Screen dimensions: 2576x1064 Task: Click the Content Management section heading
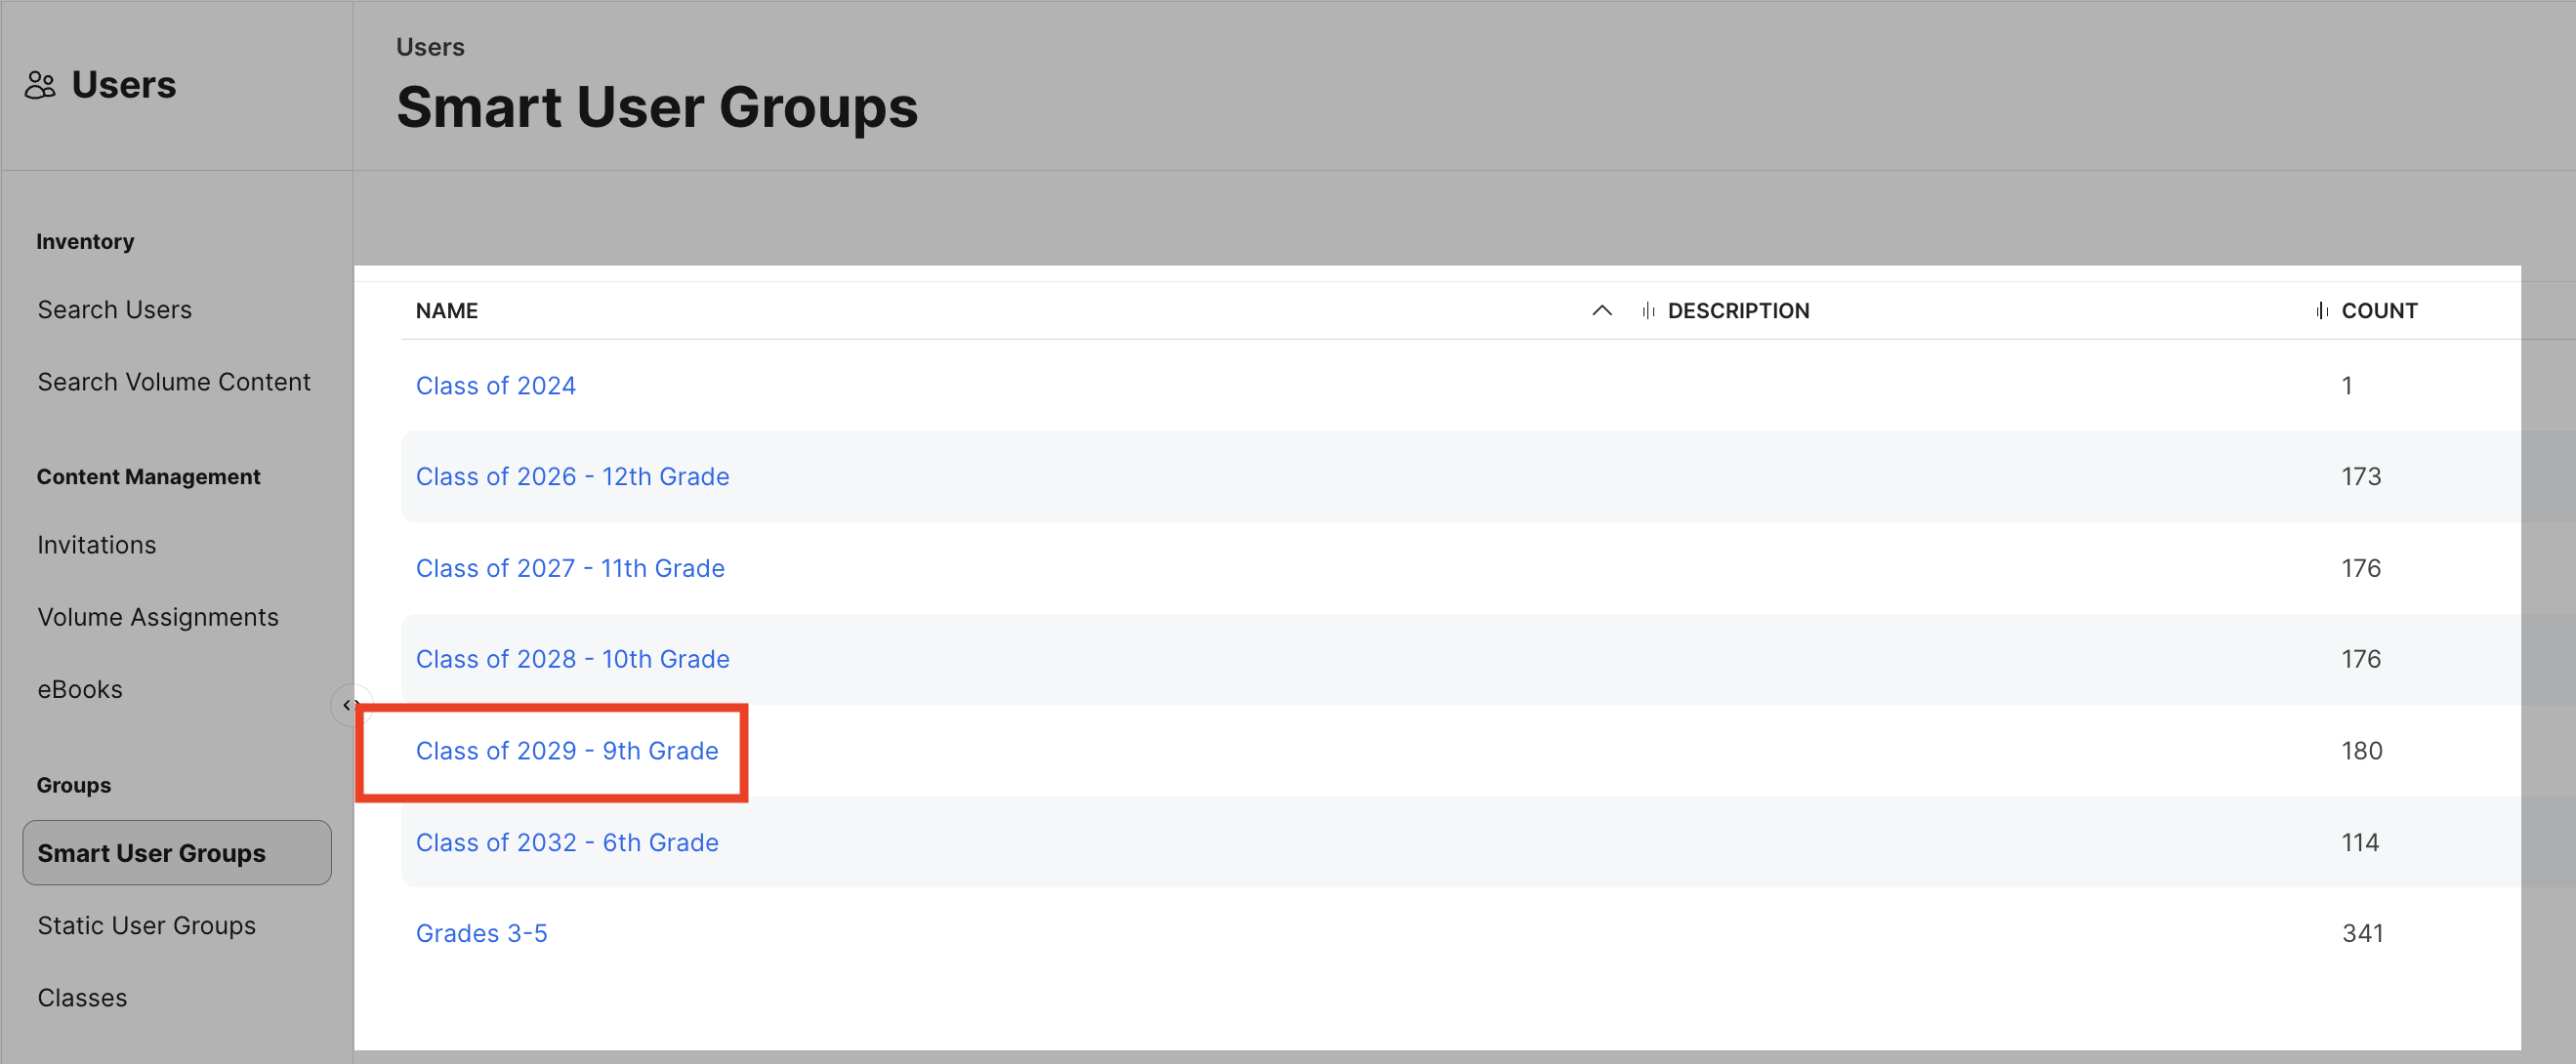pyautogui.click(x=148, y=477)
